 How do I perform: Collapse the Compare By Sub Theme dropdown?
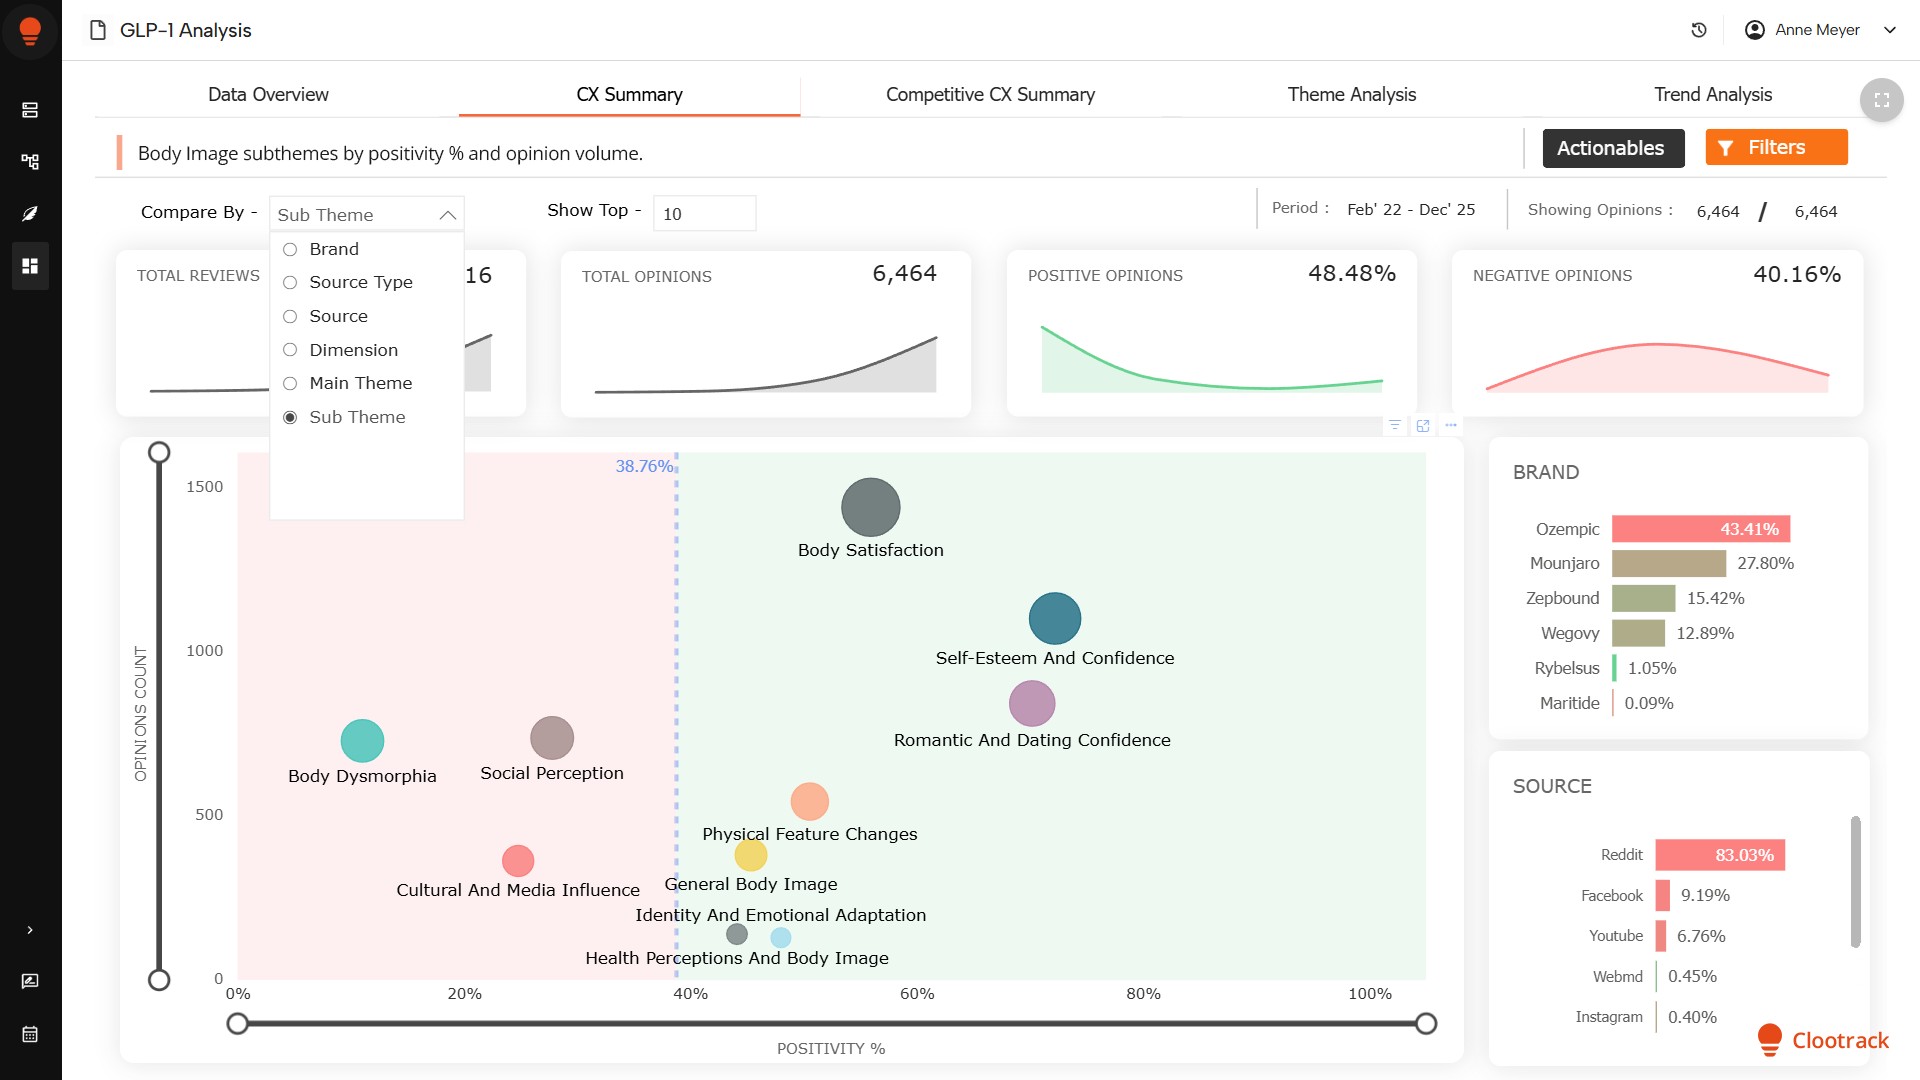[x=447, y=215]
